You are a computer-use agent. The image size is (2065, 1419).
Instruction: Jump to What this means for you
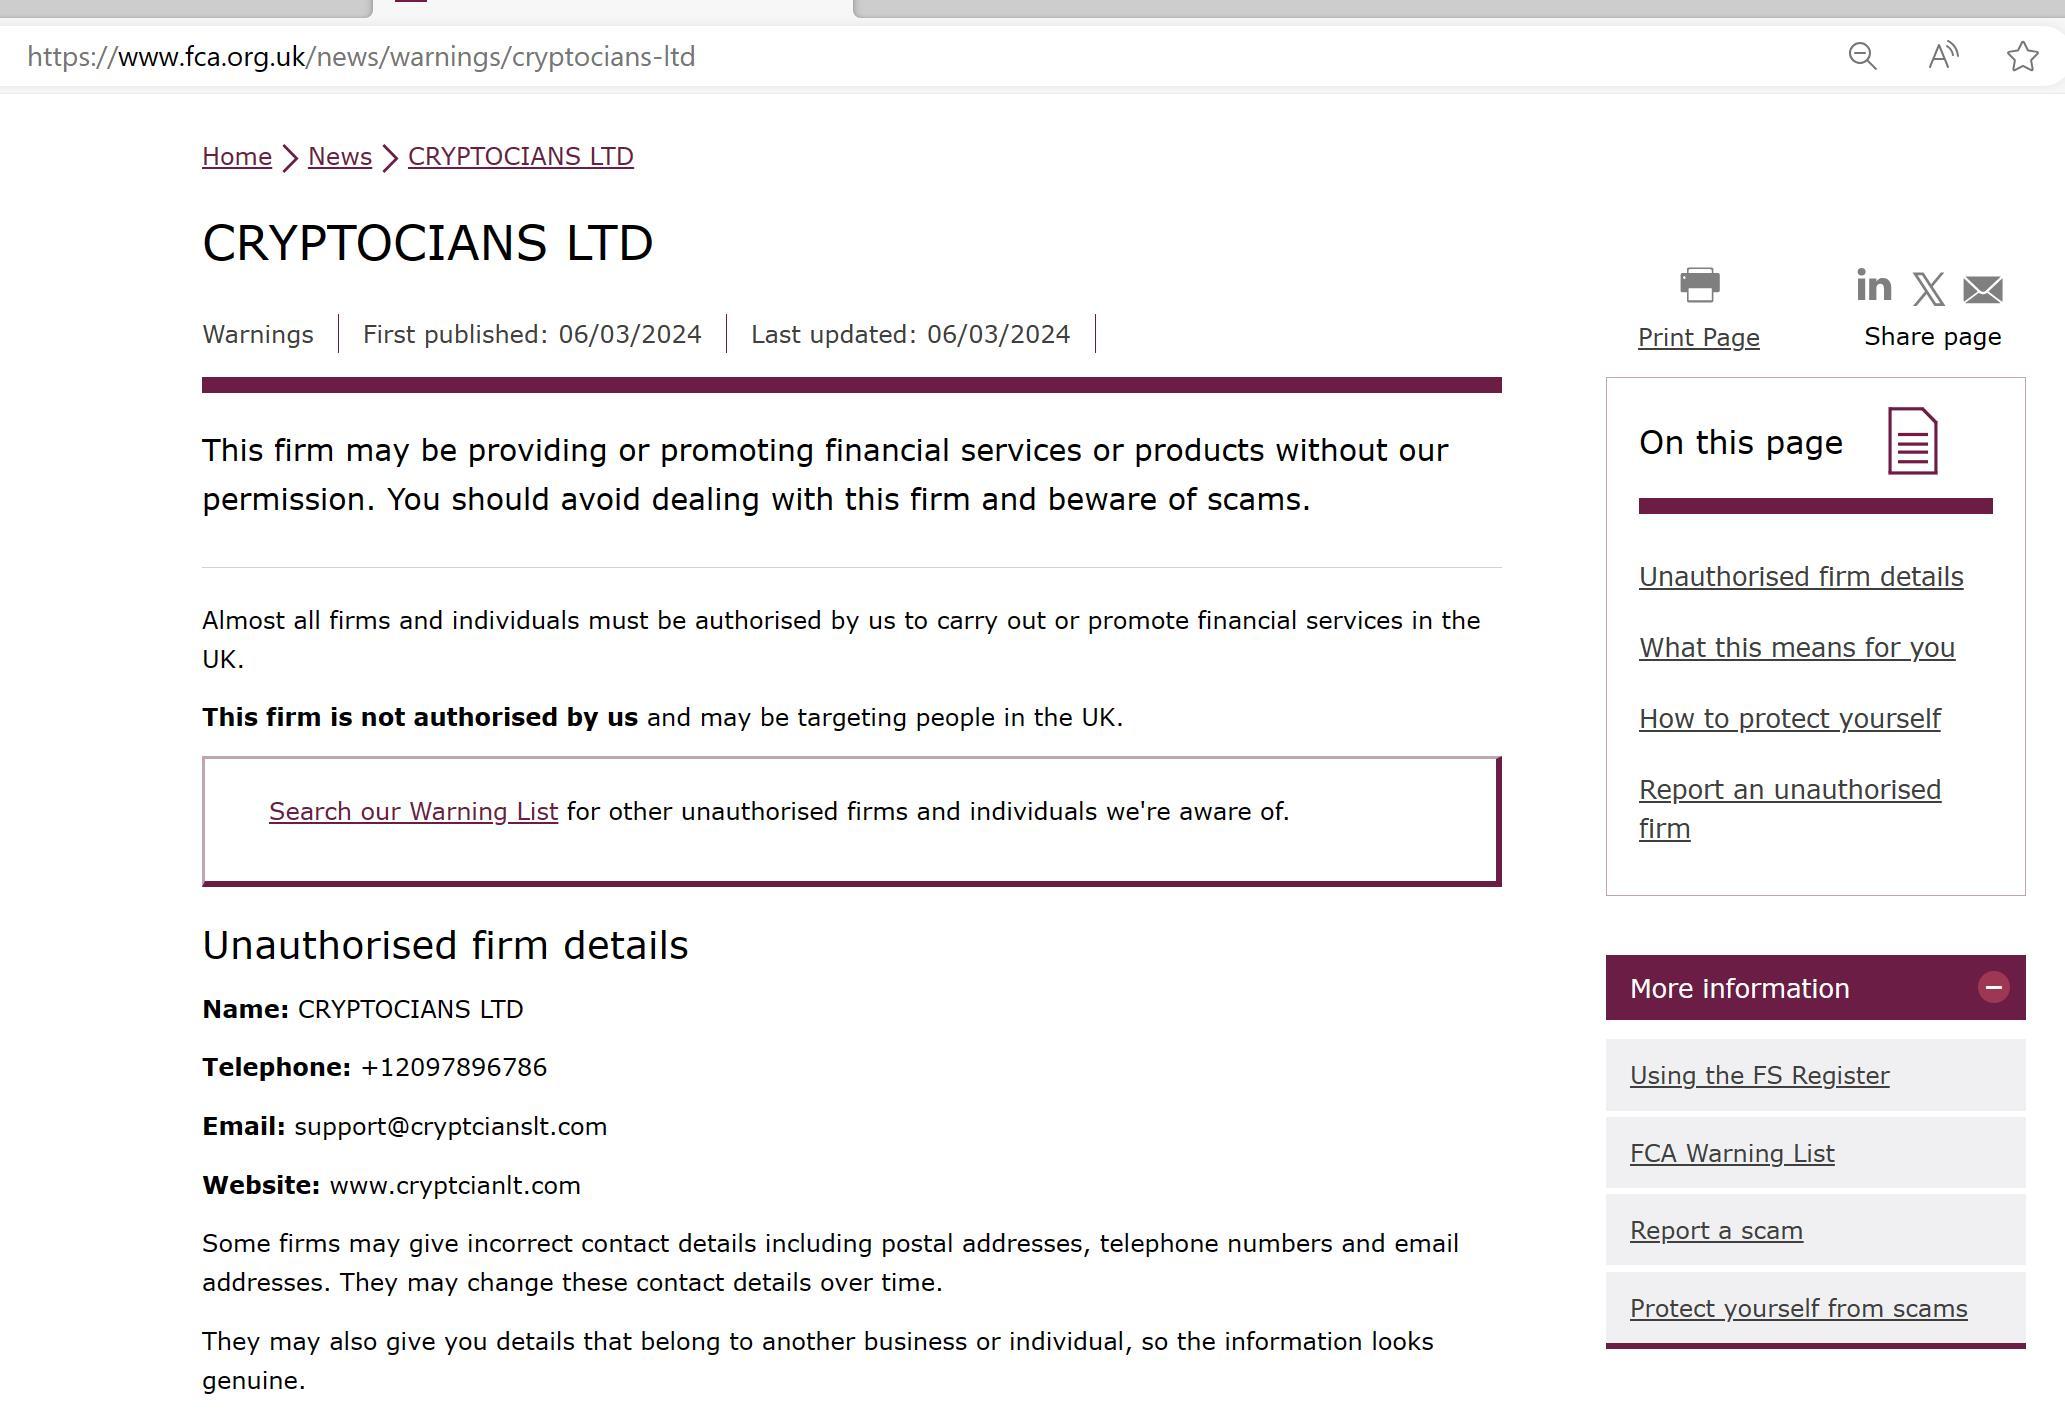pos(1796,648)
